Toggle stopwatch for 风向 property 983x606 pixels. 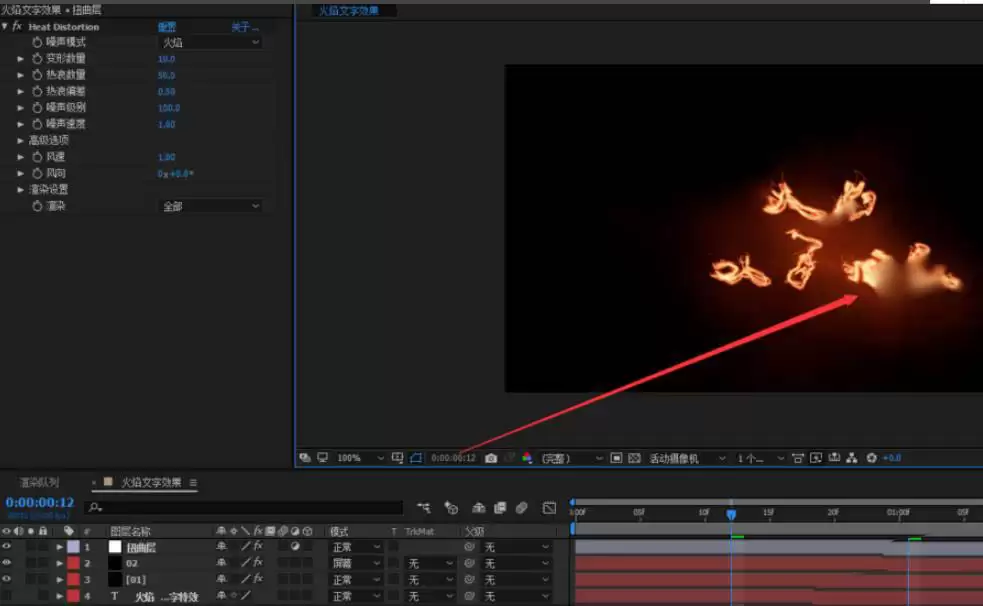pos(37,173)
